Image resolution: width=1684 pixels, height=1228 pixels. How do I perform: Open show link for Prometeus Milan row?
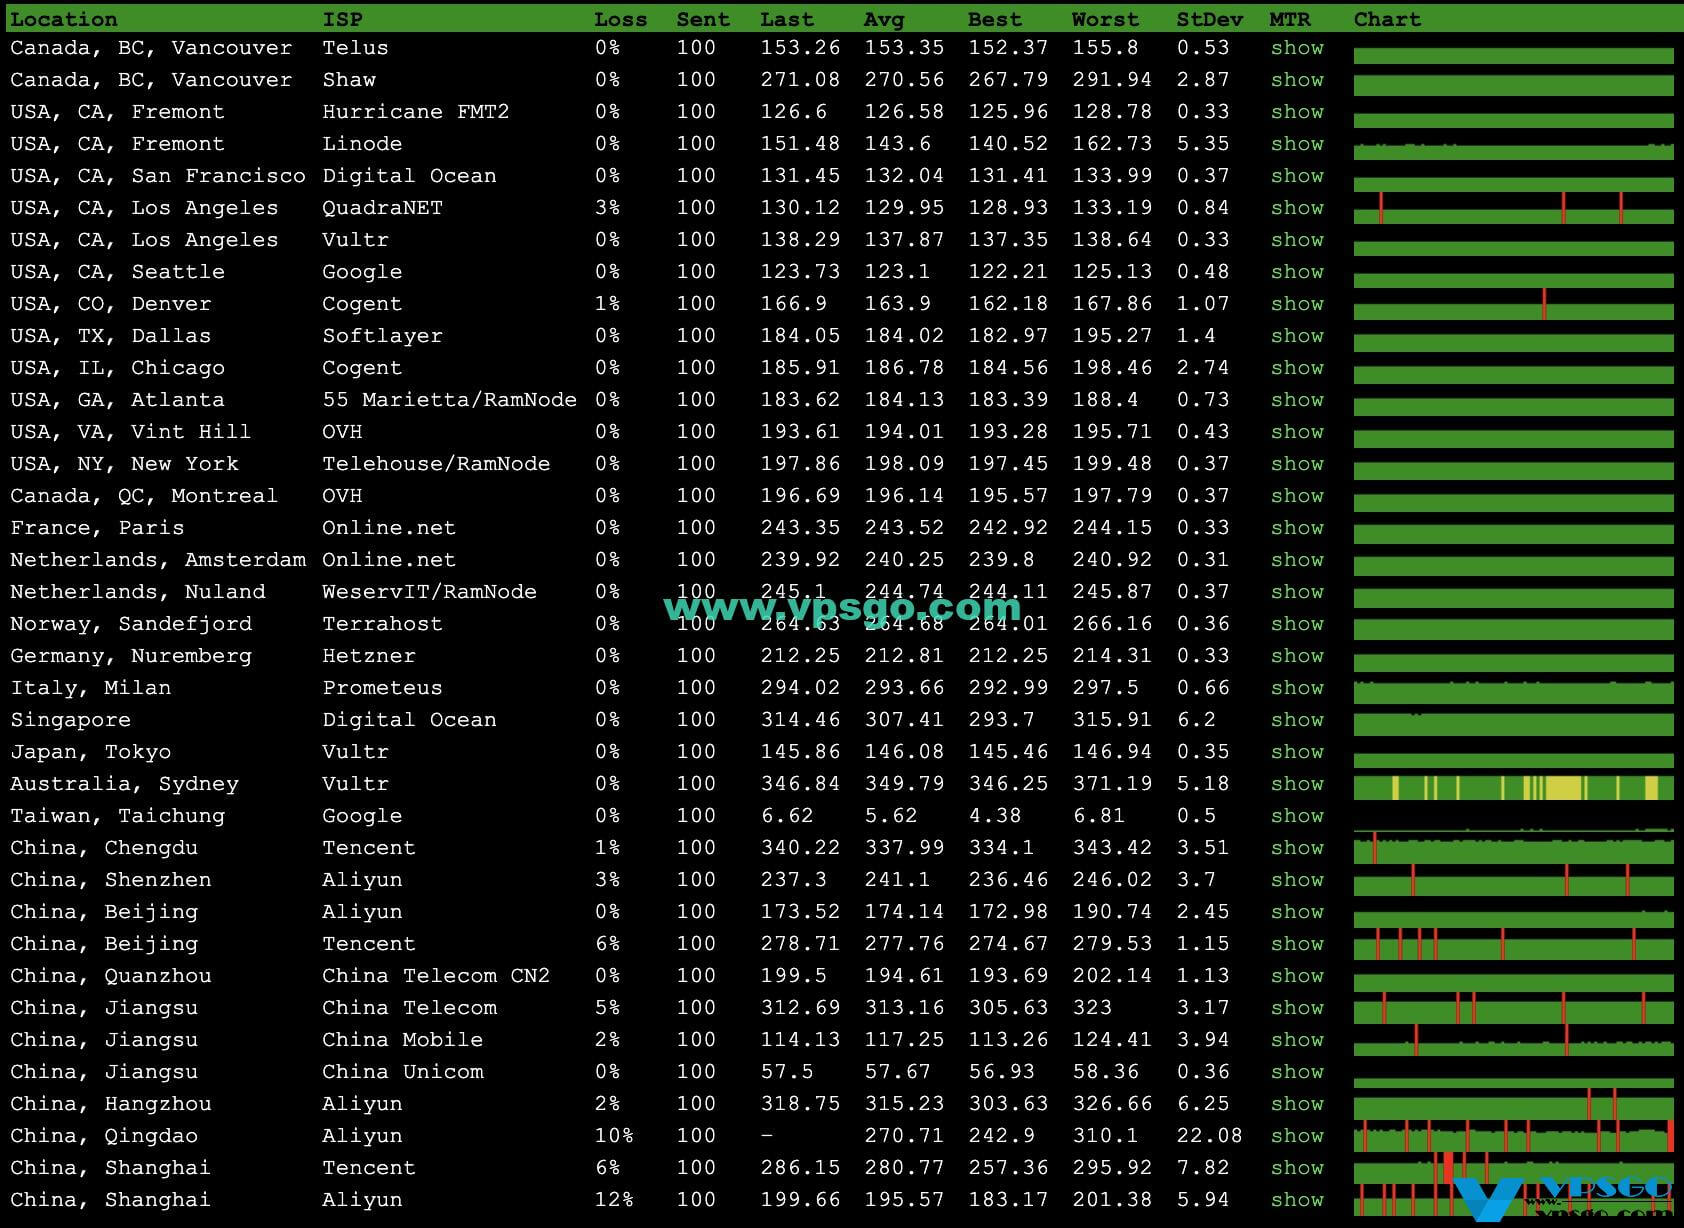click(1297, 688)
